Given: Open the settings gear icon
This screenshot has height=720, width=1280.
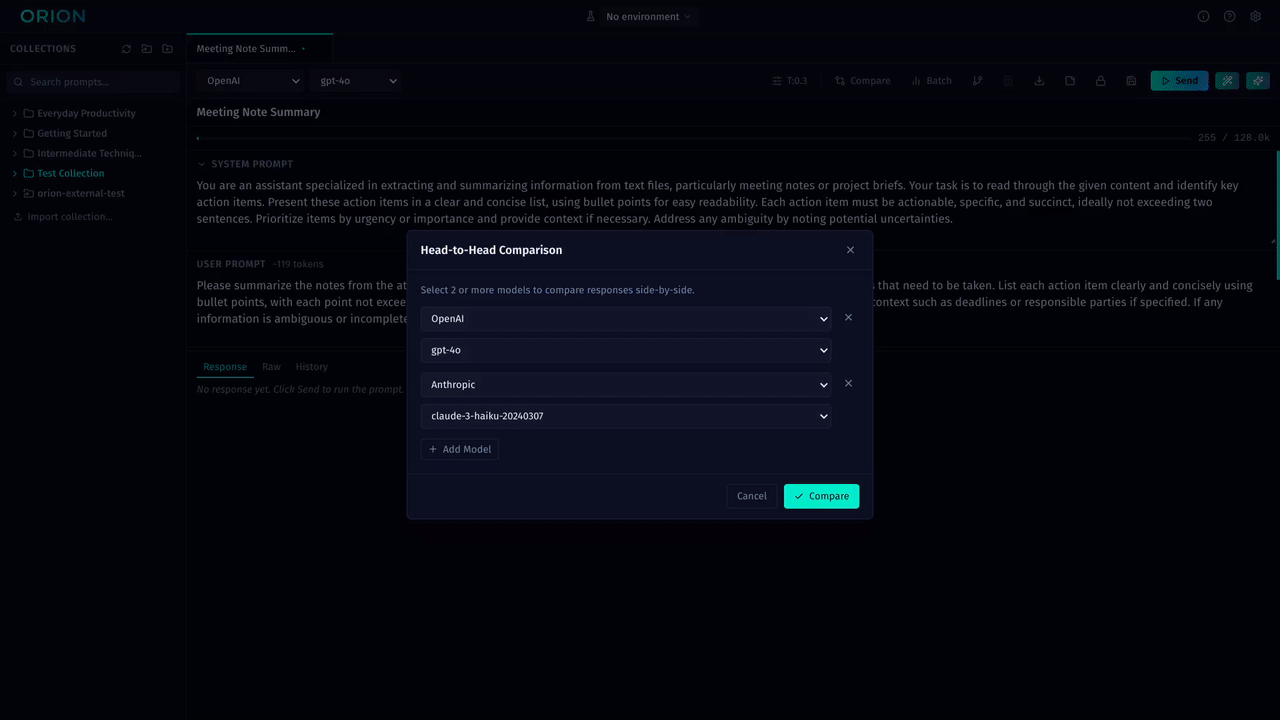Looking at the screenshot, I should point(1256,17).
